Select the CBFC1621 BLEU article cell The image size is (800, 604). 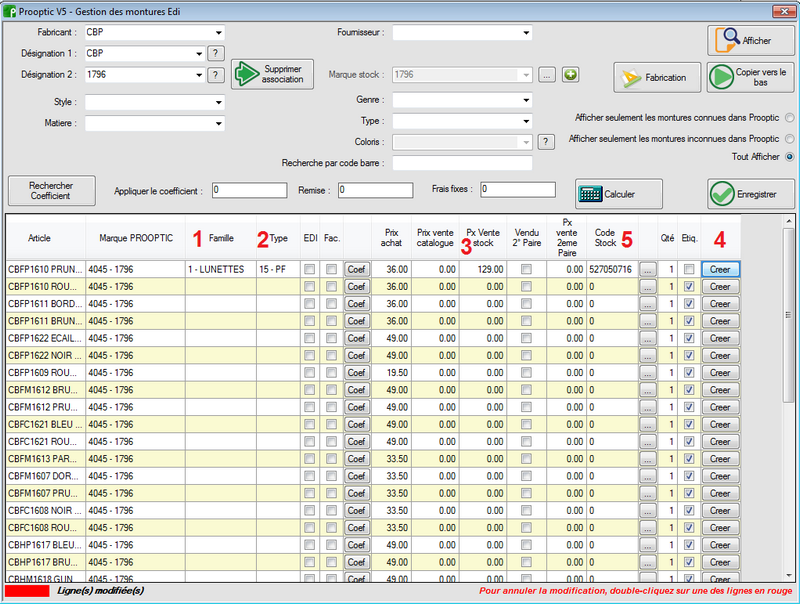click(46, 424)
